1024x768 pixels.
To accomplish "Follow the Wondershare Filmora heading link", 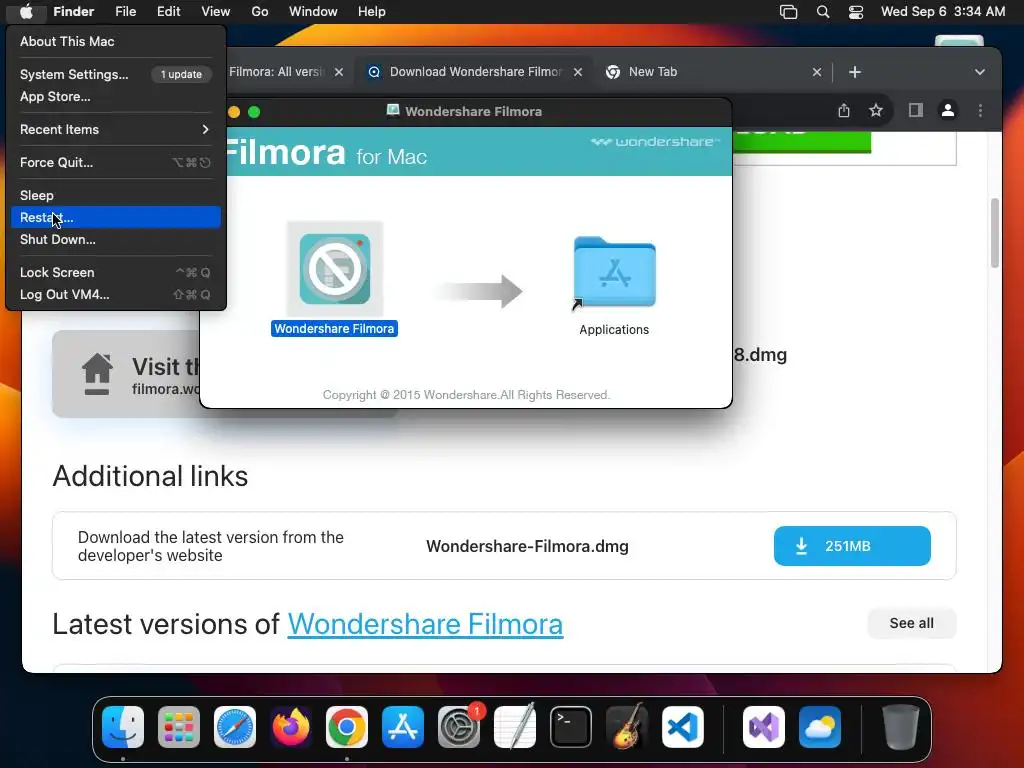I will click(x=425, y=624).
